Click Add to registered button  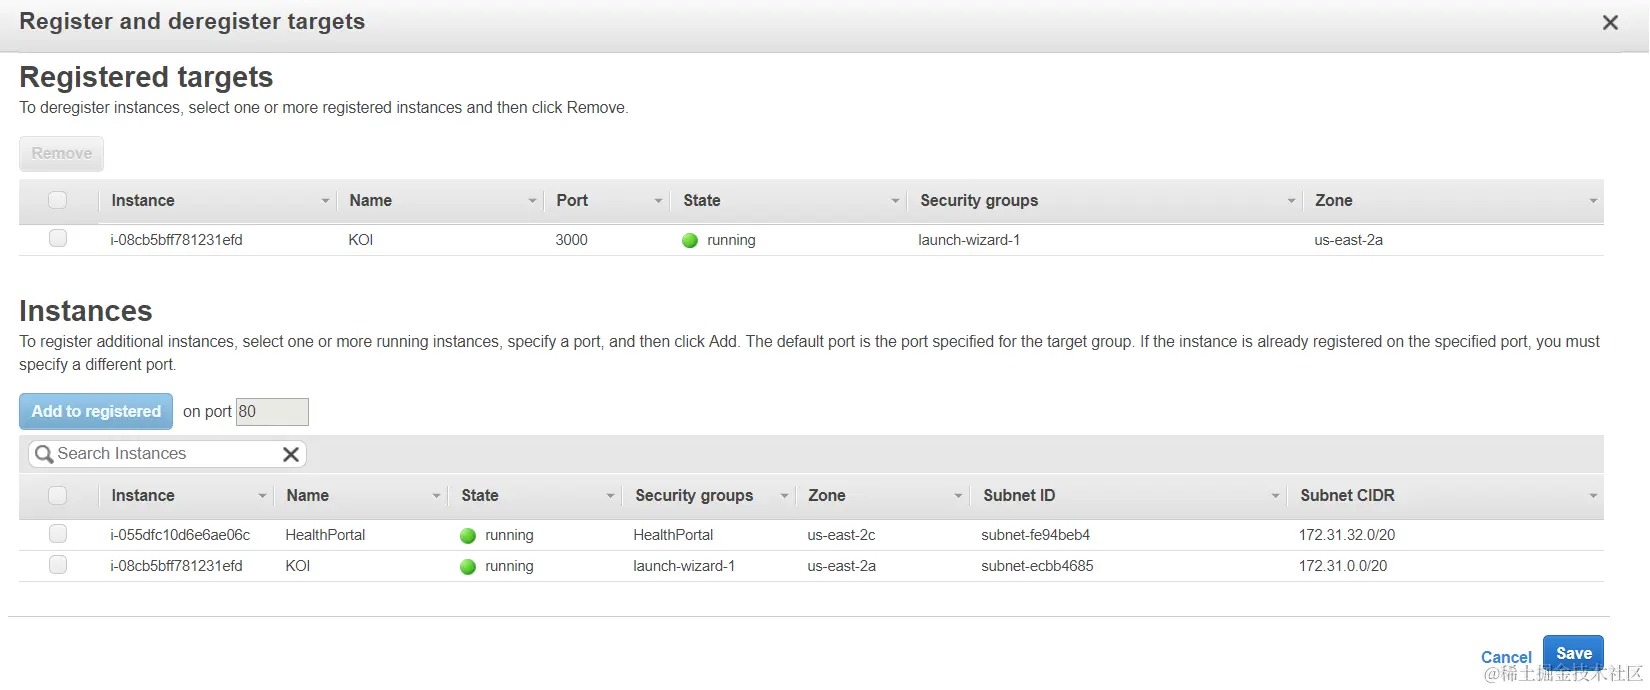[x=96, y=411]
